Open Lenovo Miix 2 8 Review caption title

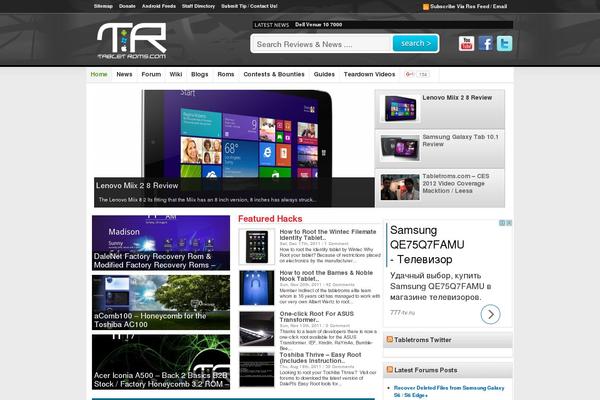point(137,186)
